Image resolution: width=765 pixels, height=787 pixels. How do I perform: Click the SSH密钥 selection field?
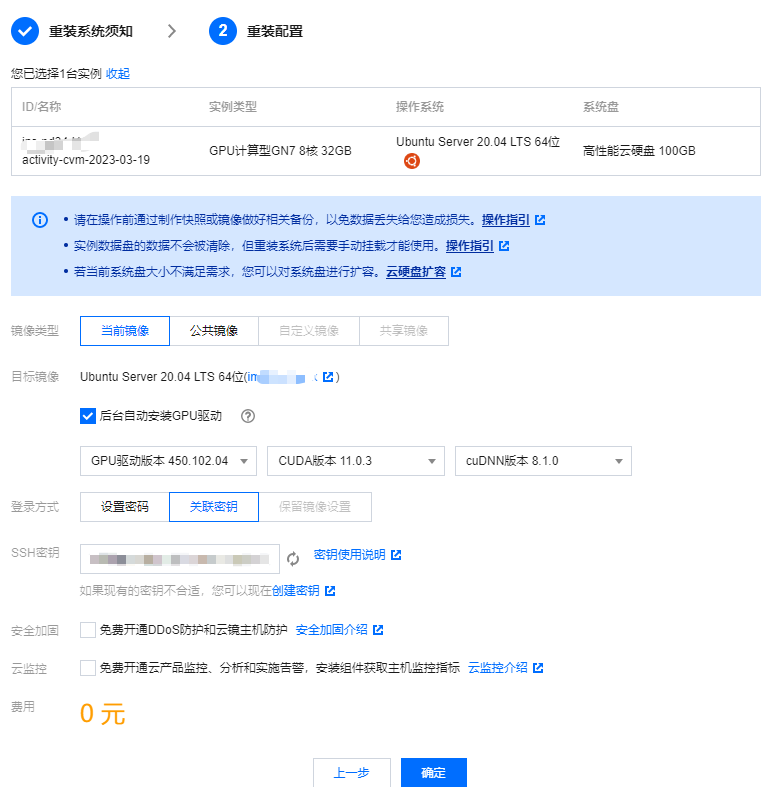point(180,559)
